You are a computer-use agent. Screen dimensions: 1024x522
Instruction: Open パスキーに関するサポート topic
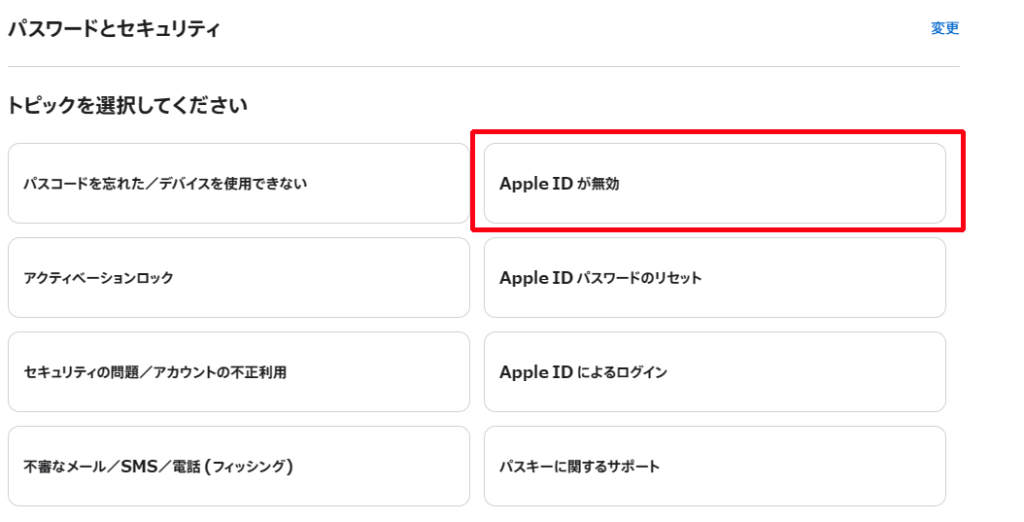[714, 466]
